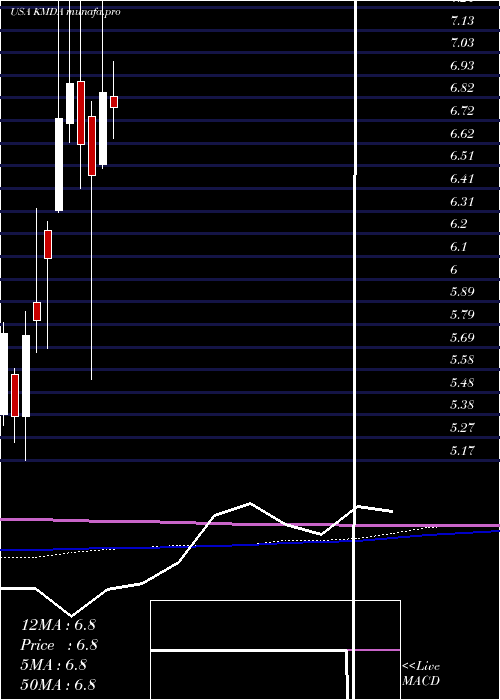
Task: Click the tall white candle spanning 6.31 to 6.72
Action: 59,164
